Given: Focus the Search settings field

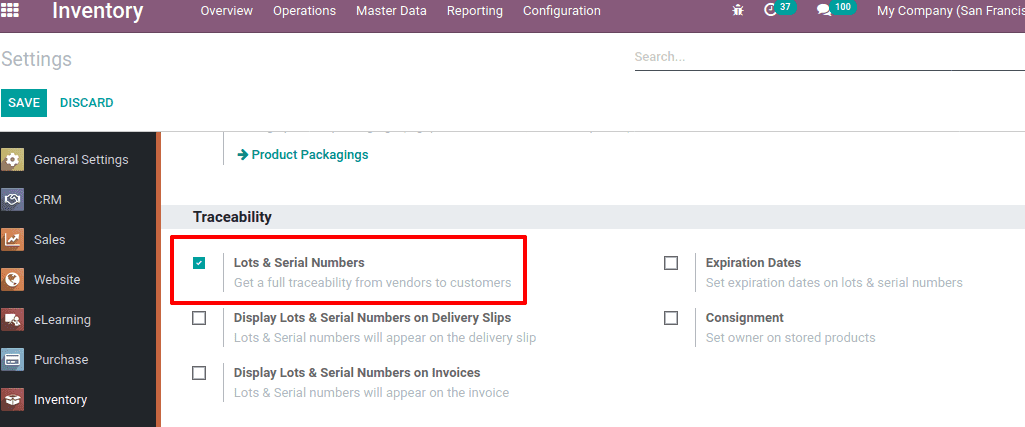Looking at the screenshot, I should click(x=830, y=57).
